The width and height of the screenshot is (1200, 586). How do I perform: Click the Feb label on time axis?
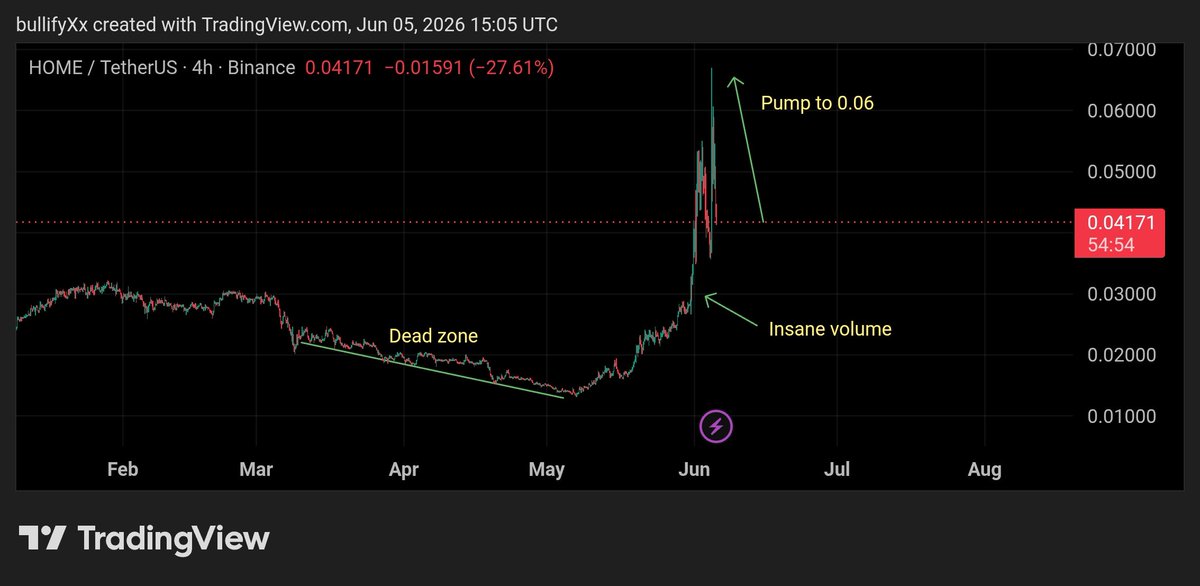tap(122, 469)
